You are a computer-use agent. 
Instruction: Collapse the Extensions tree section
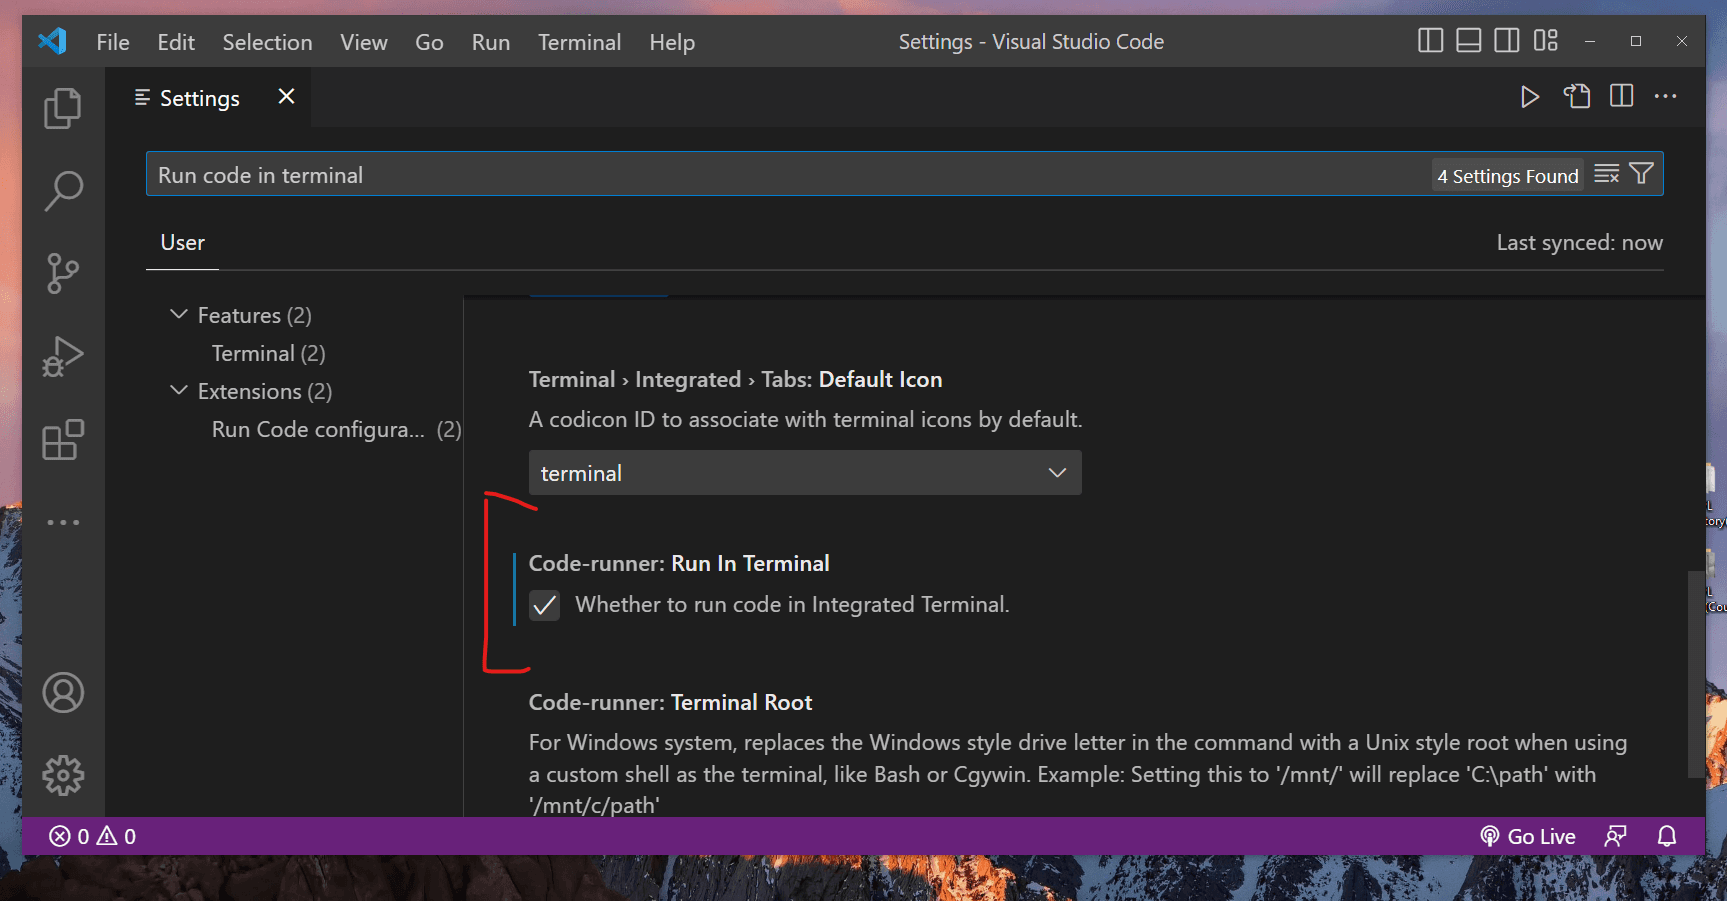coord(179,390)
